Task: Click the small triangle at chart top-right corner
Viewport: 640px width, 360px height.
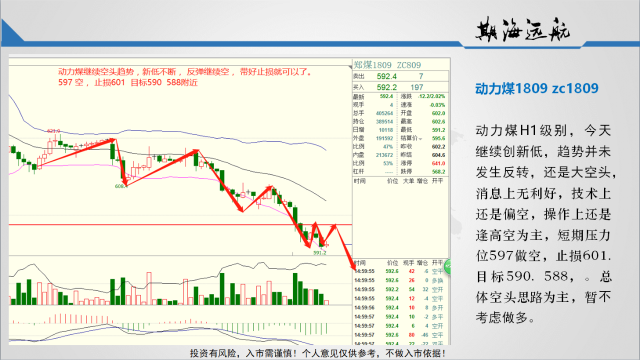Action: (x=350, y=67)
